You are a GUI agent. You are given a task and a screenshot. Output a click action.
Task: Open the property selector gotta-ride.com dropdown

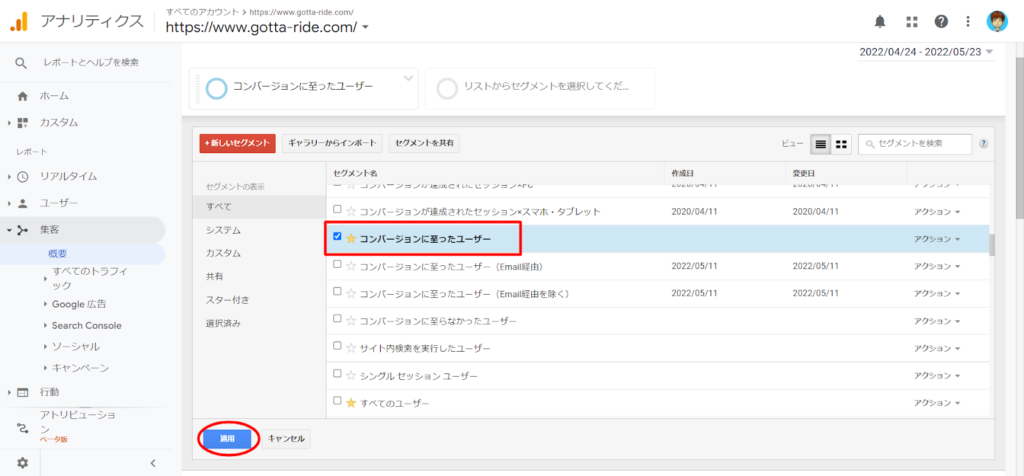pos(267,27)
